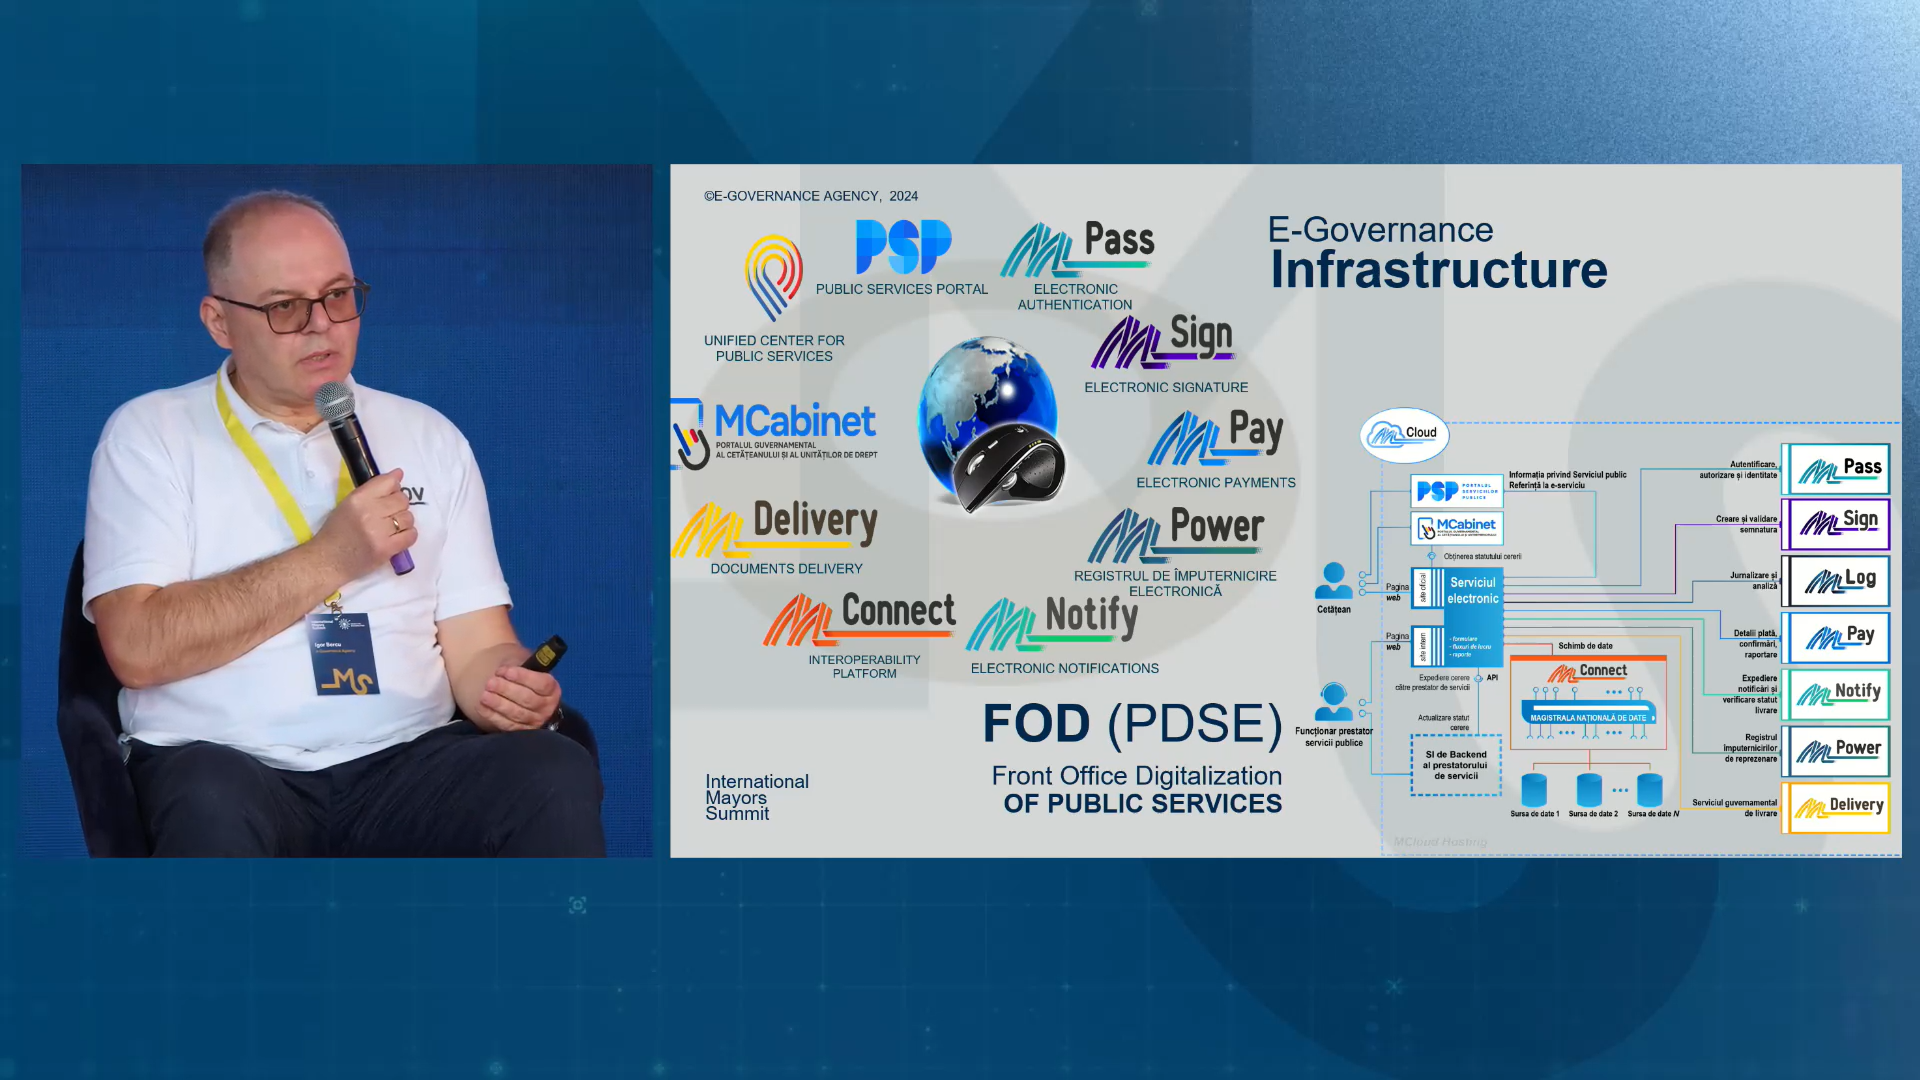1920x1080 pixels.
Task: Click the "Expediere notificări și verificare statut livrare" label
Action: (1750, 694)
